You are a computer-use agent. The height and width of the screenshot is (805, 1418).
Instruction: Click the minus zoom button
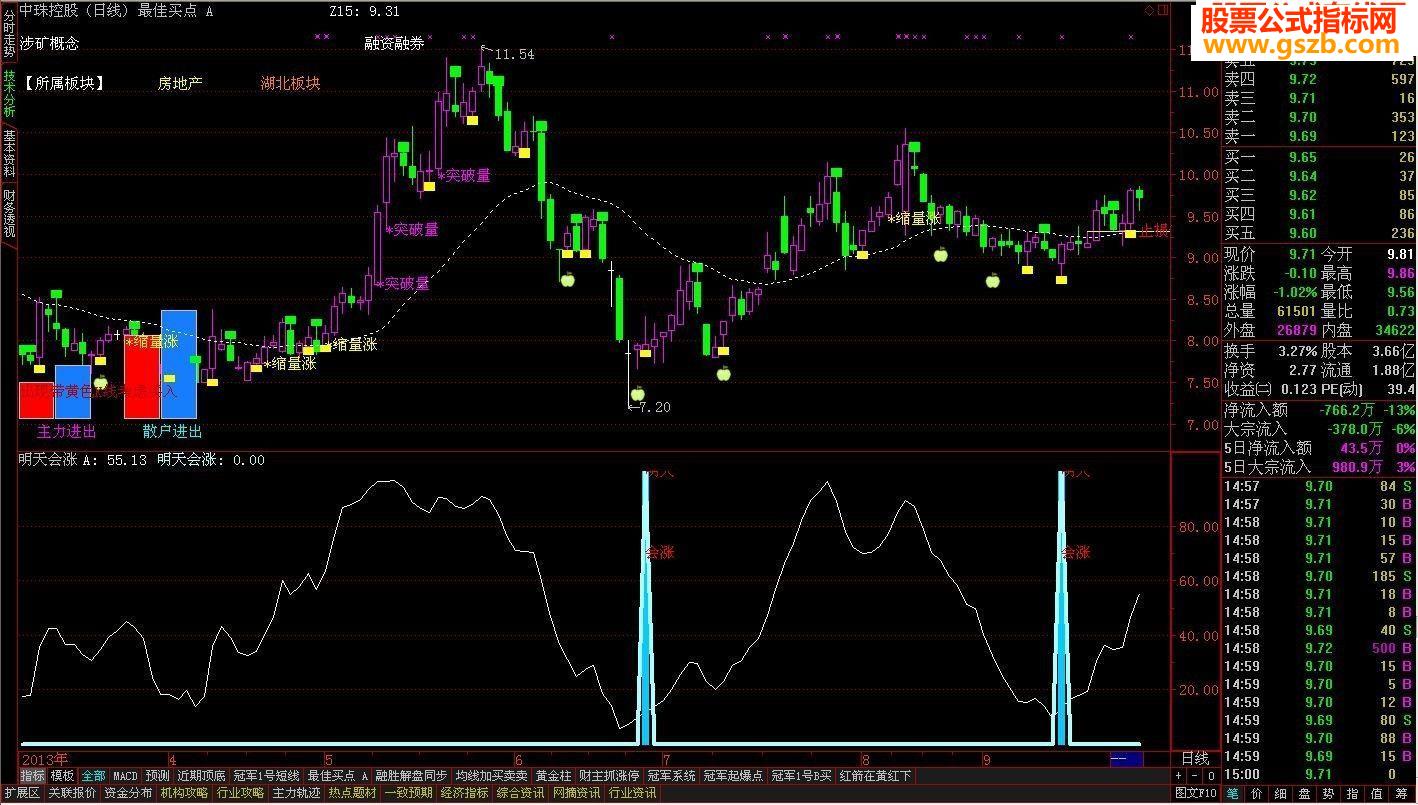click(x=1194, y=776)
